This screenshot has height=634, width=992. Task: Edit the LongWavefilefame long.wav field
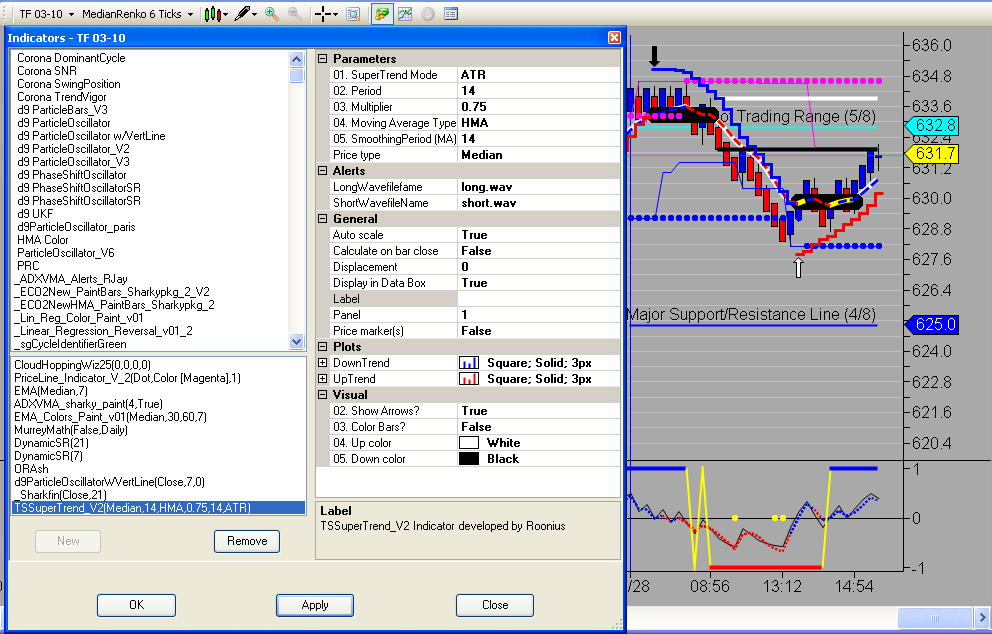pos(538,187)
